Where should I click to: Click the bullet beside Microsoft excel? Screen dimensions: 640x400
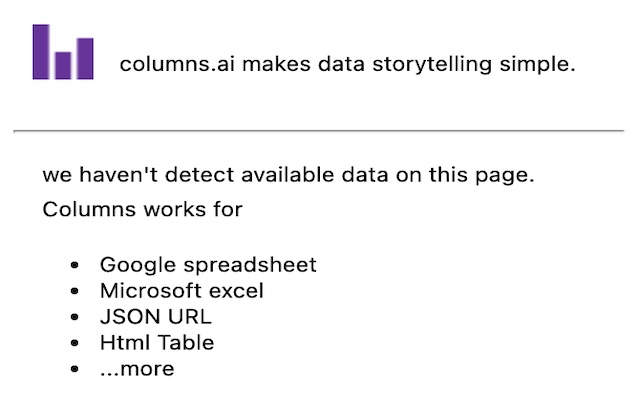pos(74,292)
